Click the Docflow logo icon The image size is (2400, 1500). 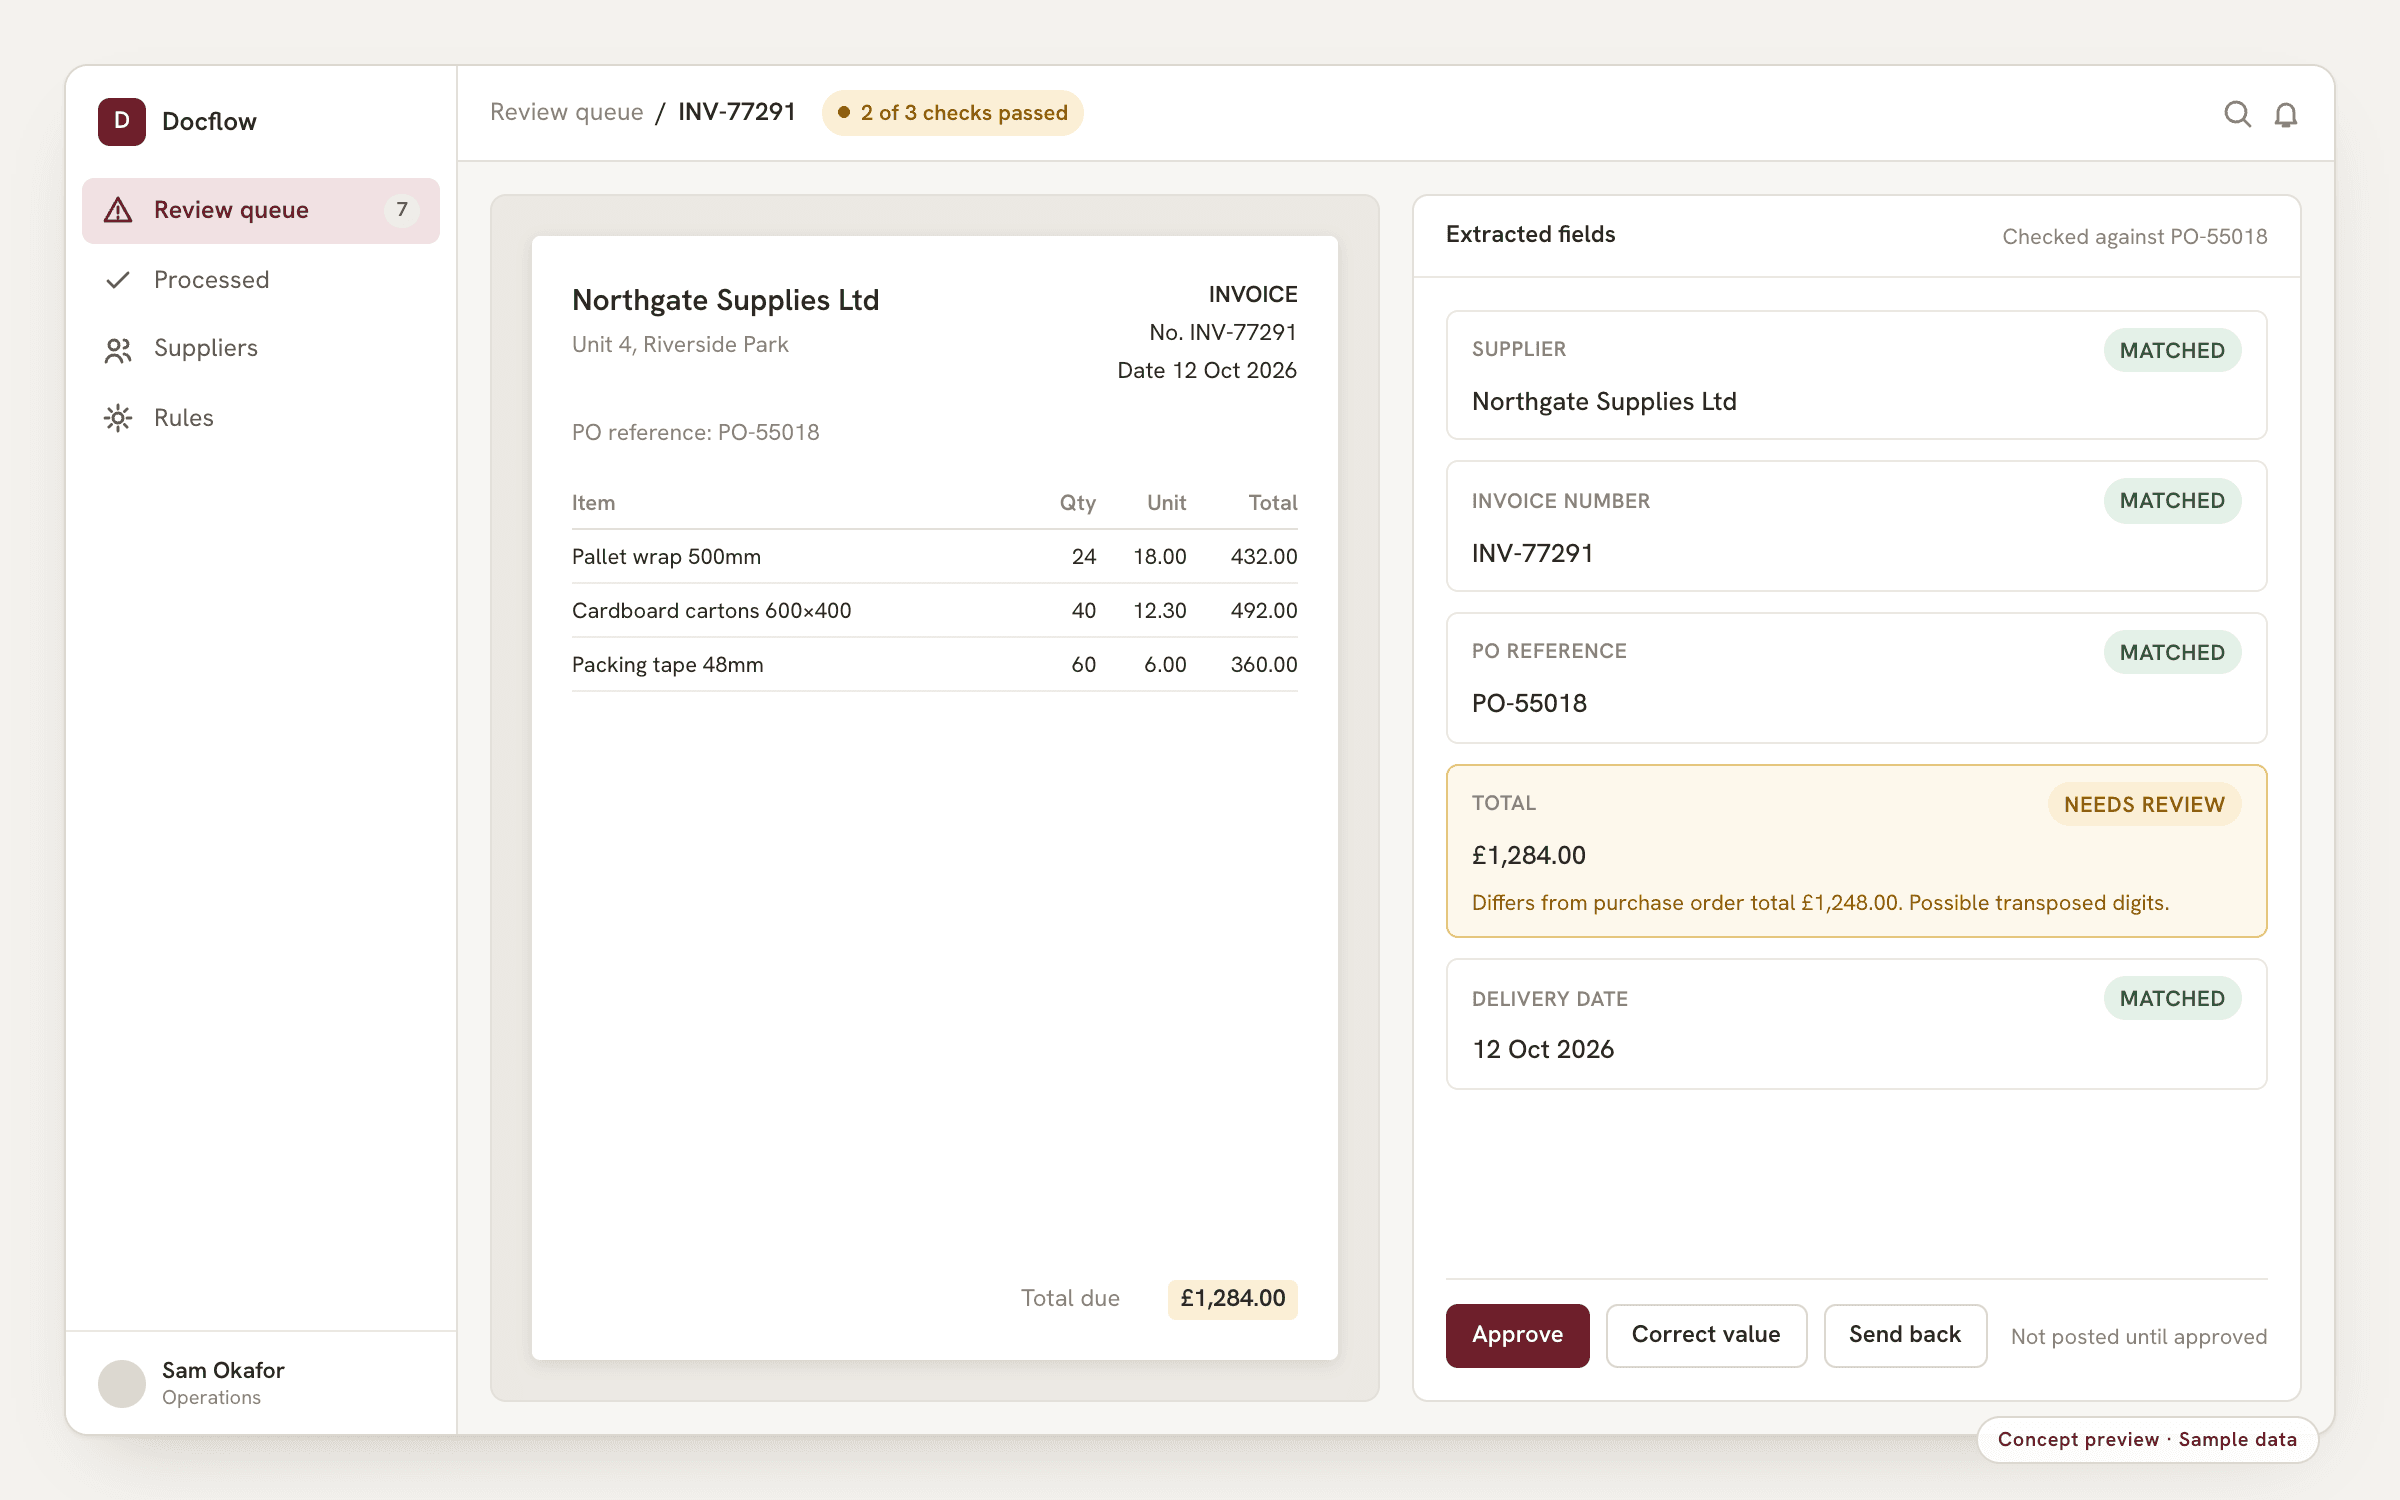coord(122,121)
